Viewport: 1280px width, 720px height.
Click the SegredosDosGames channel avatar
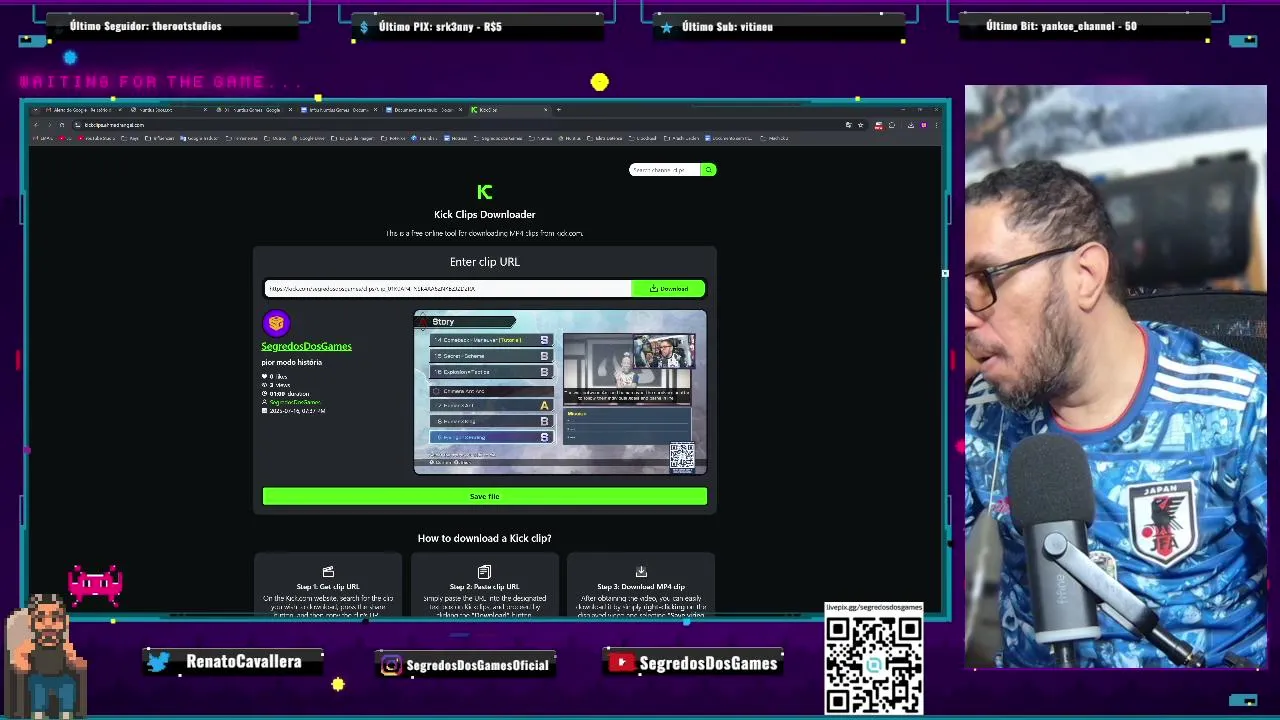tap(276, 323)
